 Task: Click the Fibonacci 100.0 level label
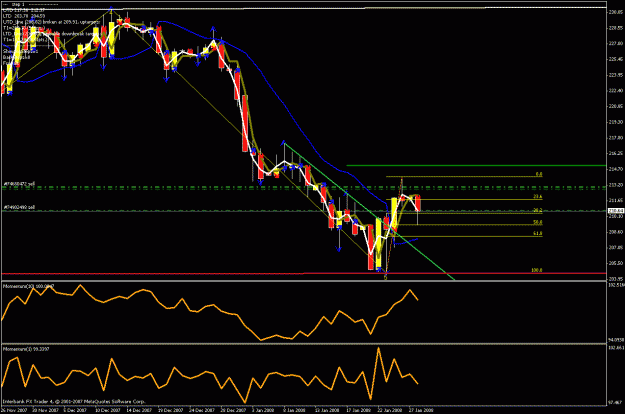tap(537, 270)
